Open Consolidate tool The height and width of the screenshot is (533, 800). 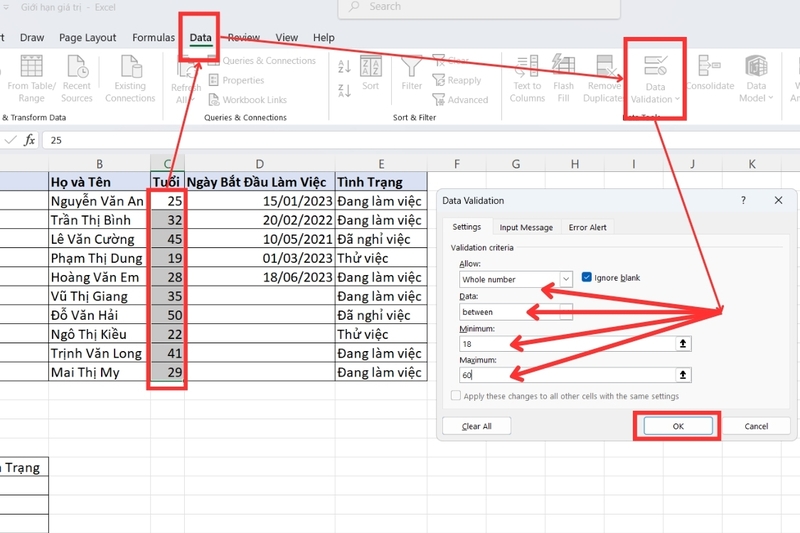pyautogui.click(x=710, y=74)
